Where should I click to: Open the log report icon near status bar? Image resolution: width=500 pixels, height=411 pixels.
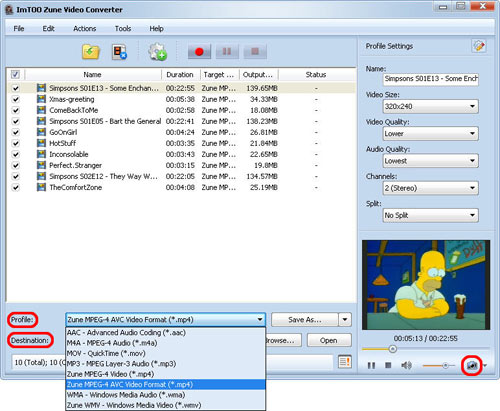(x=345, y=362)
